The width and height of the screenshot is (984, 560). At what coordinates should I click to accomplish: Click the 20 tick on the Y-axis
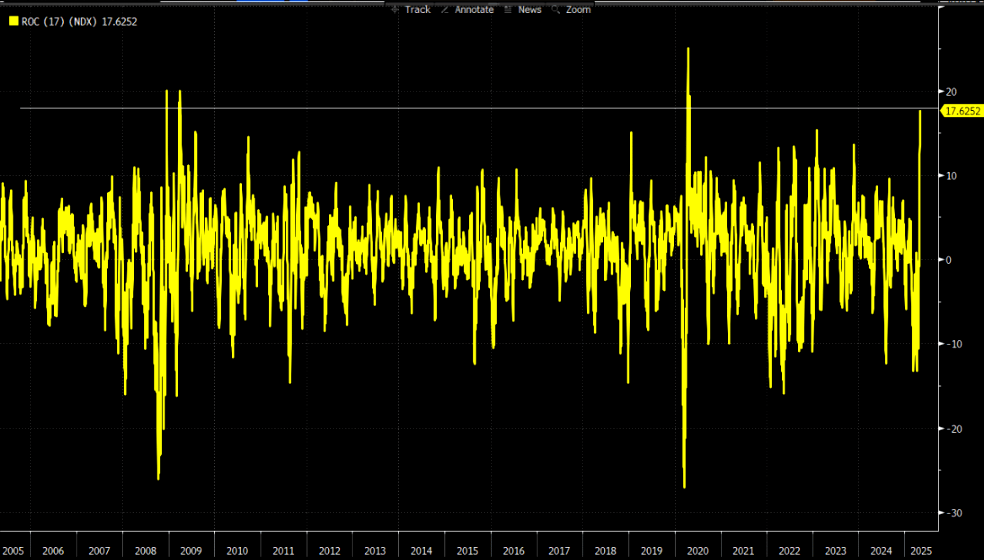[950, 92]
